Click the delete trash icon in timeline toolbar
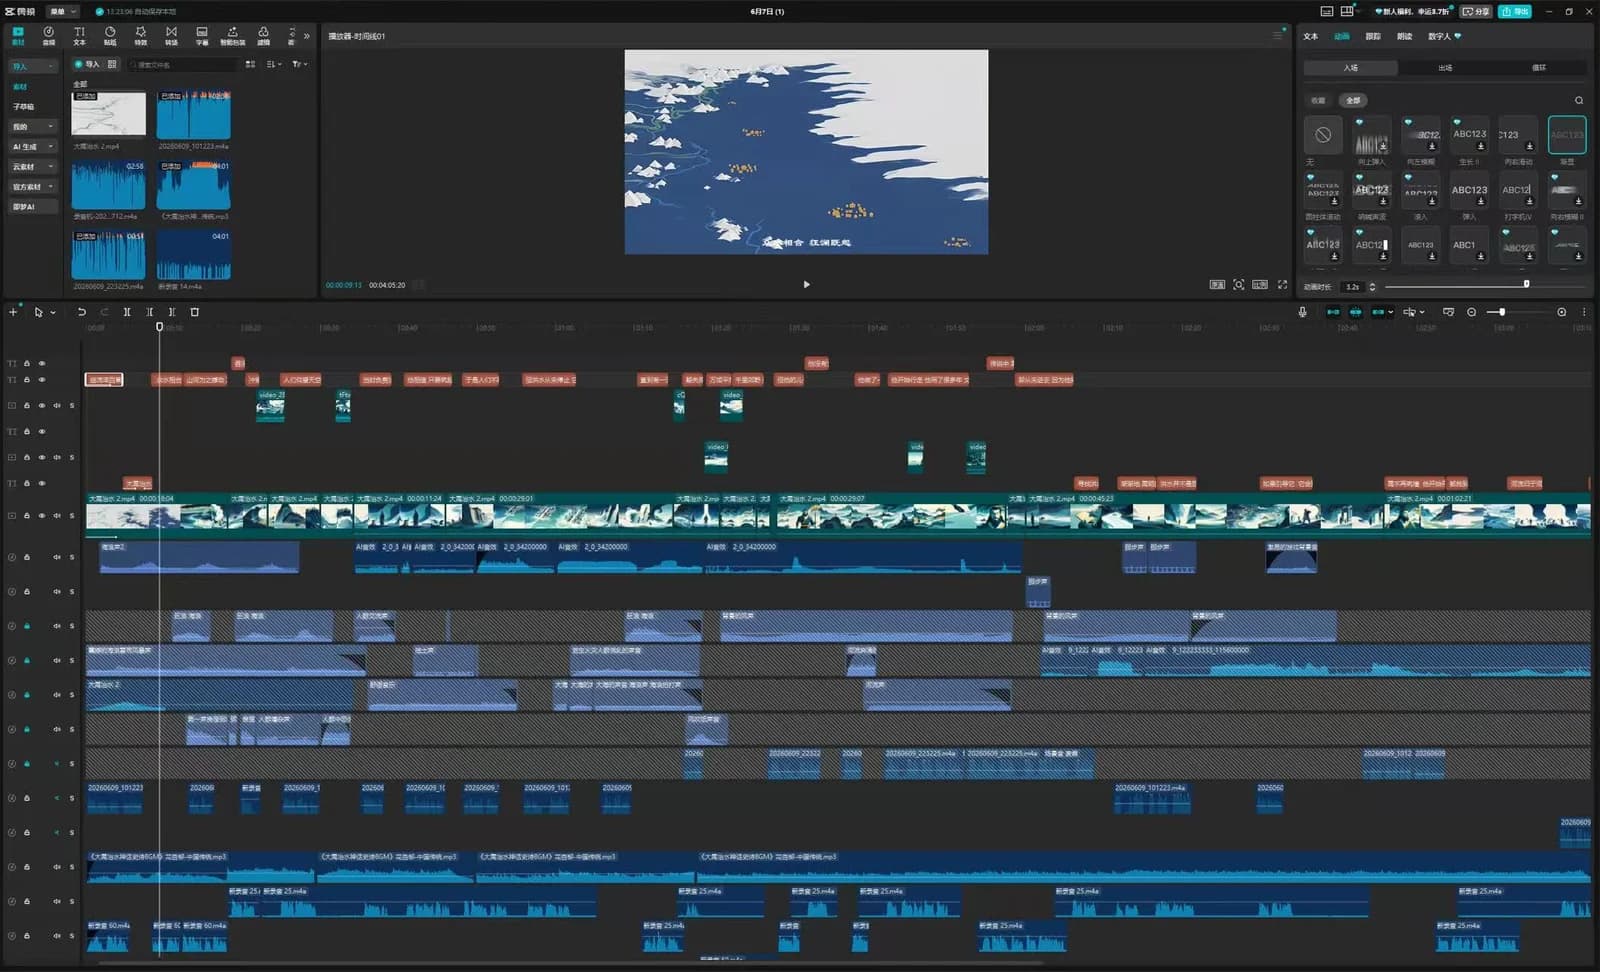The width and height of the screenshot is (1600, 972). coord(195,312)
